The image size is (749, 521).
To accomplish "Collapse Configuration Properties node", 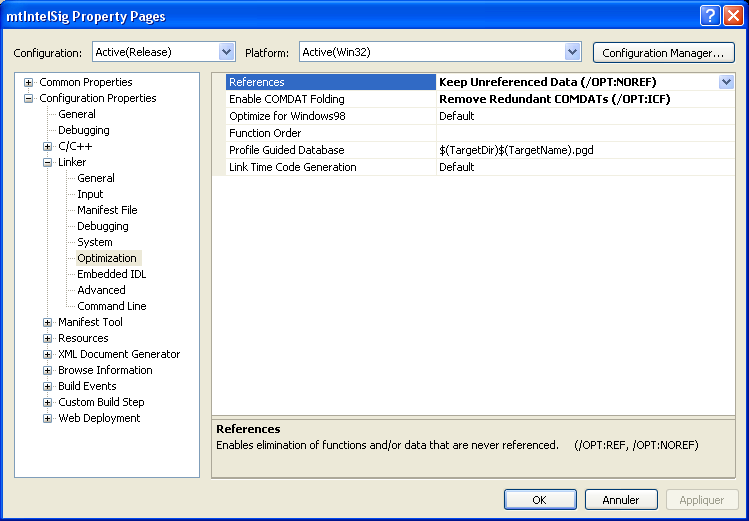I will [29, 98].
